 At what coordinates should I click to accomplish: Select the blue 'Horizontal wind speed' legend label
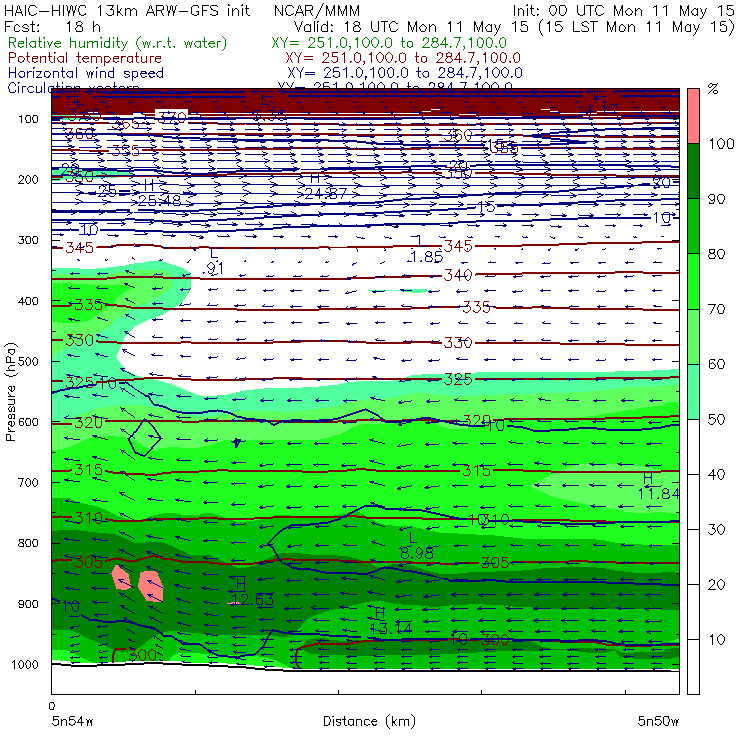[86, 73]
